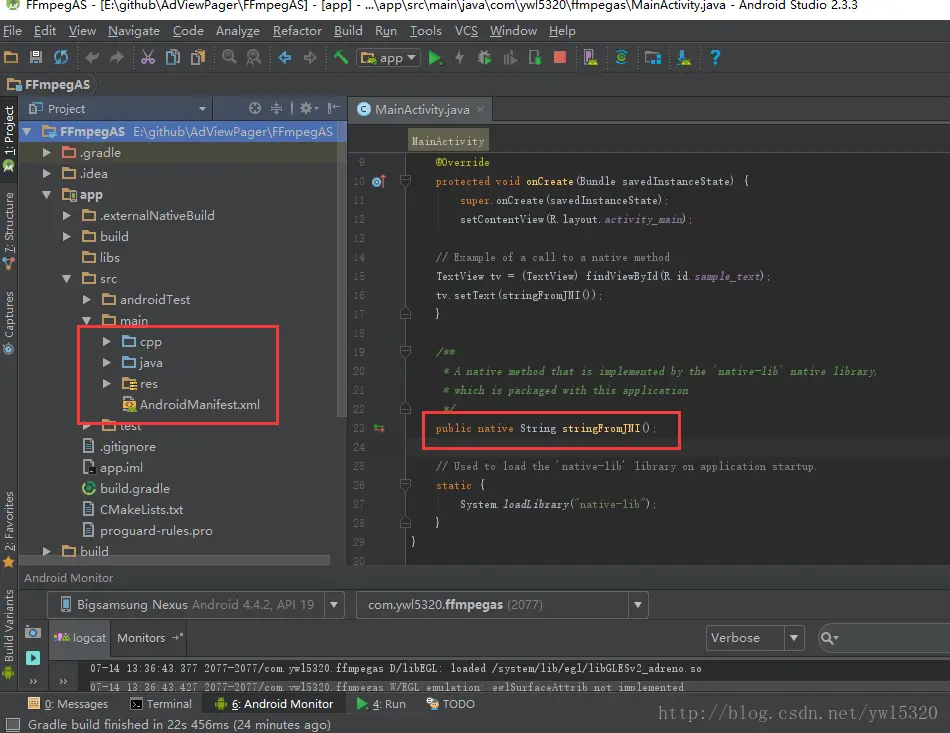Select CMakeLists.txt in project tree
The image size is (950, 733).
[141, 510]
